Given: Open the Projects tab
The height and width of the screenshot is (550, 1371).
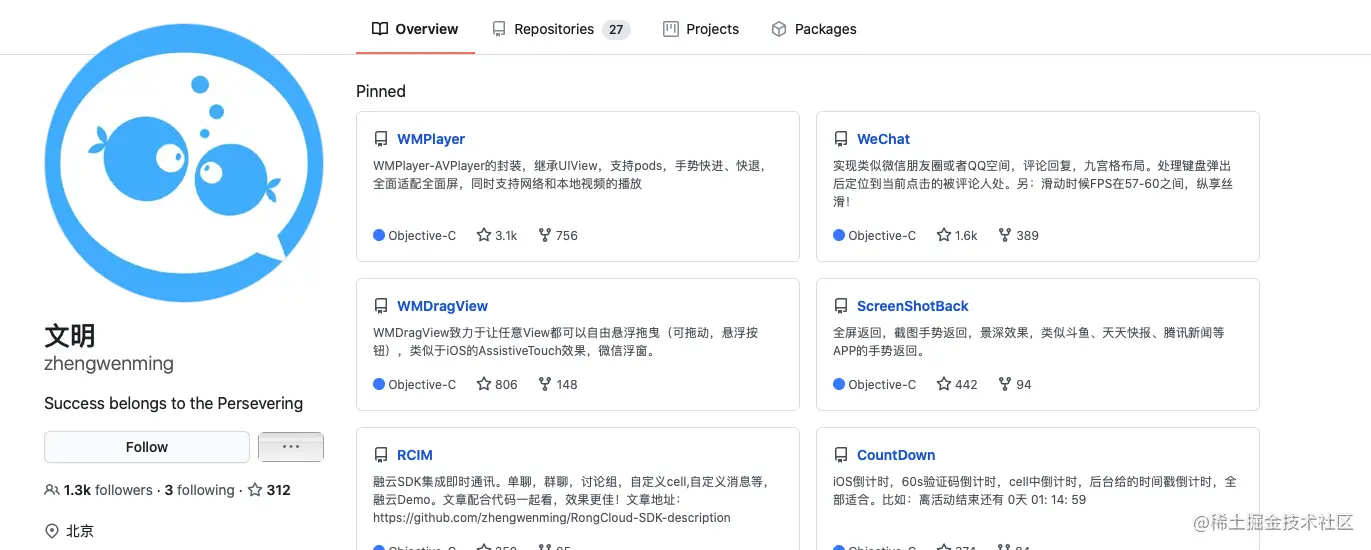Looking at the screenshot, I should click(701, 29).
